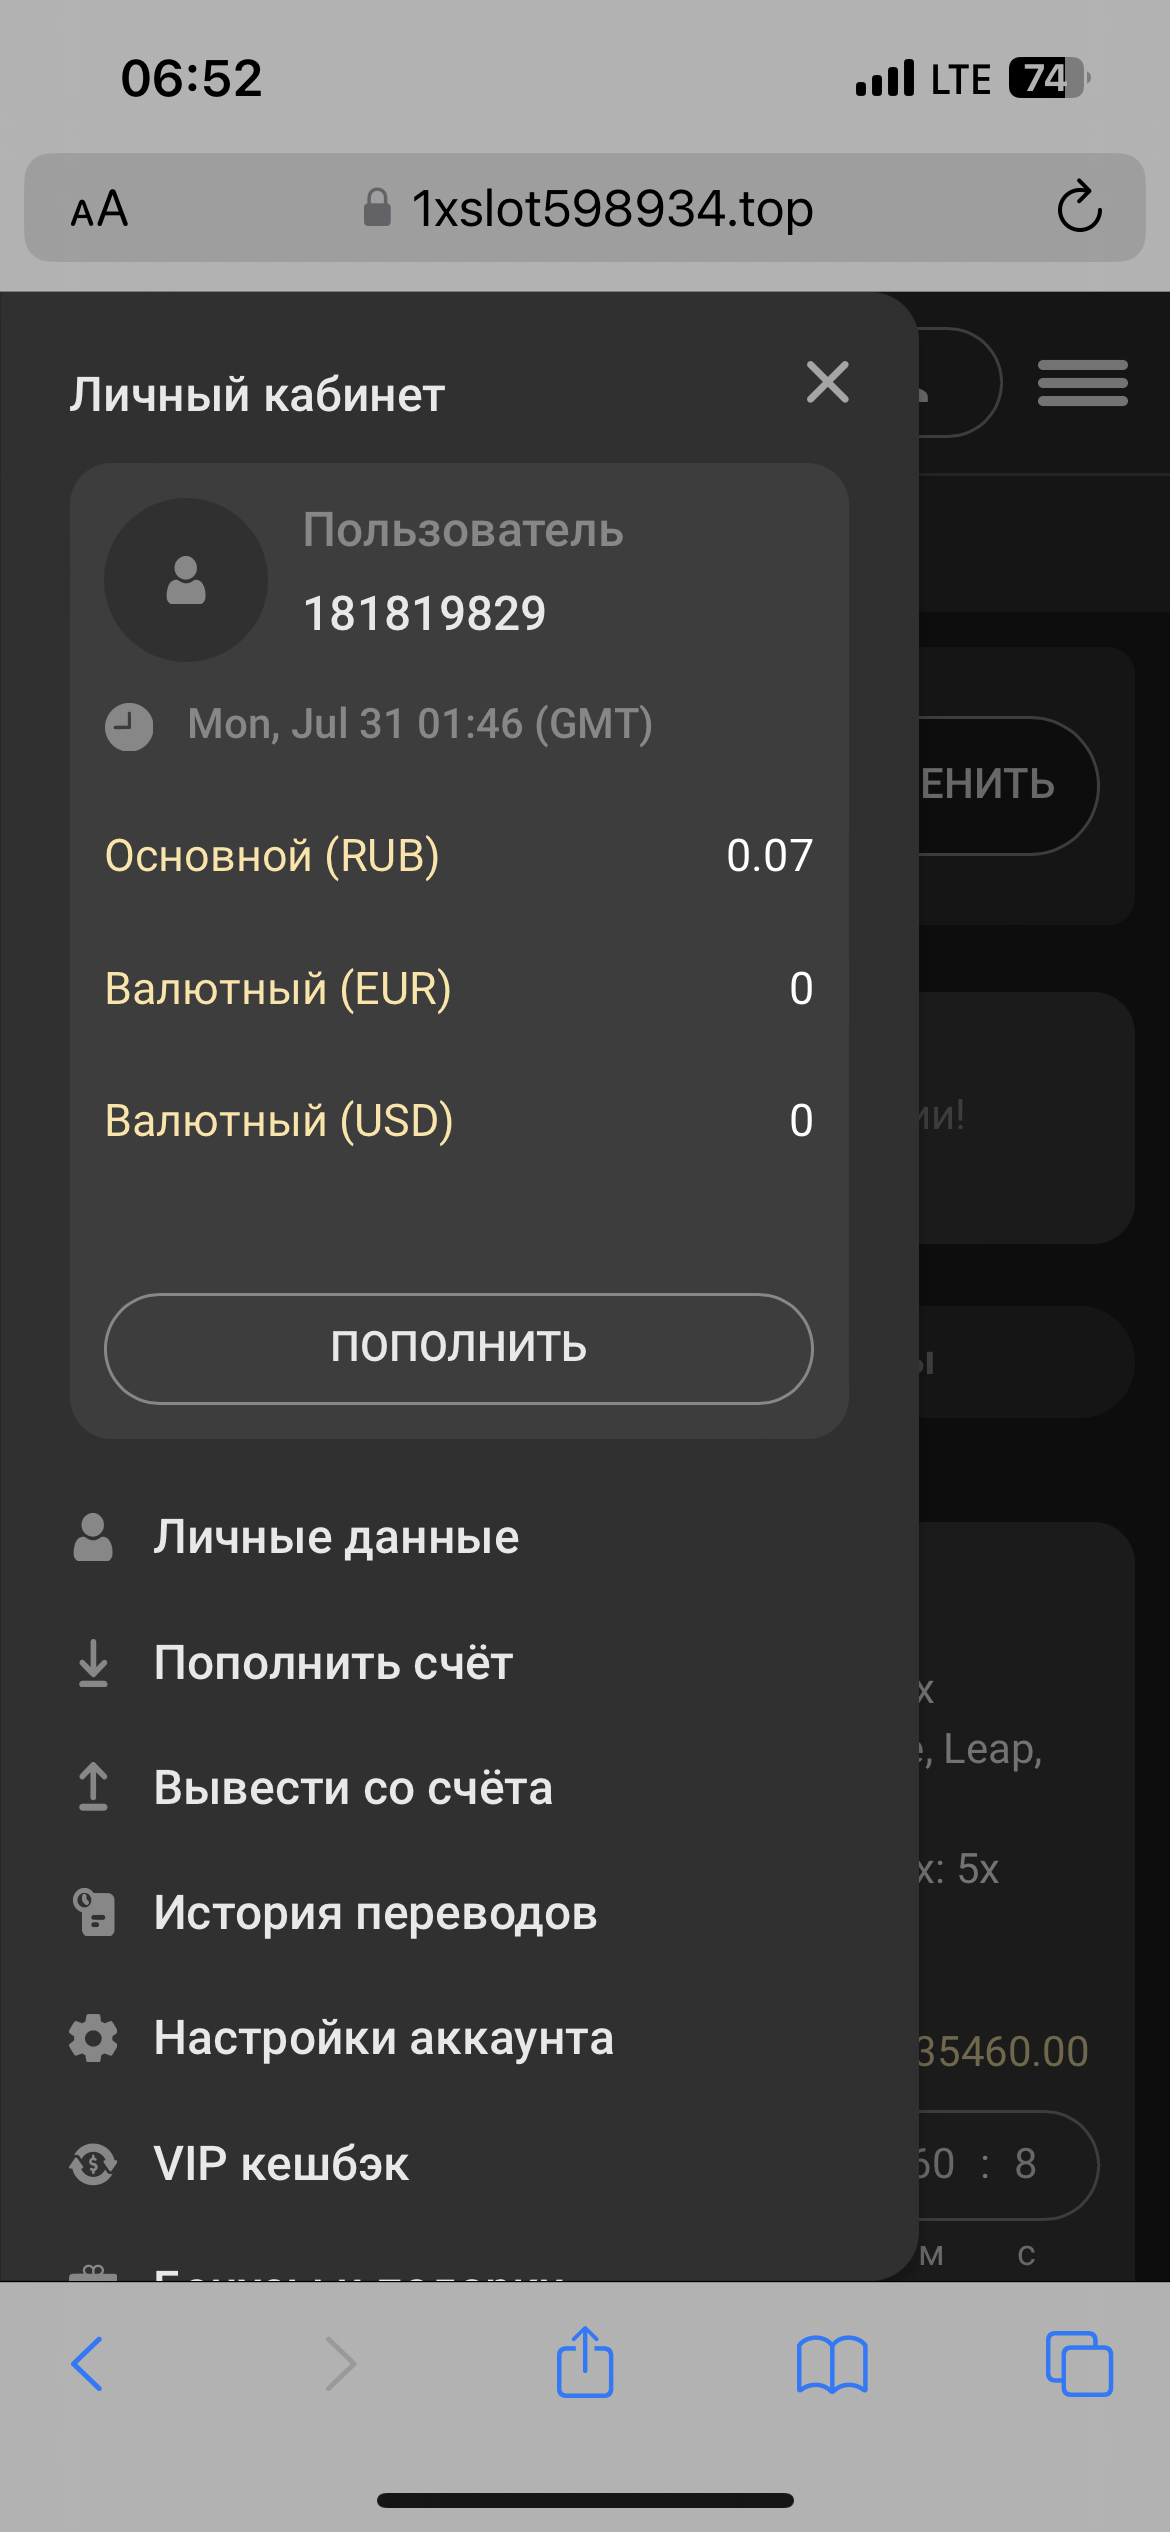Open the hamburger menu
The width and height of the screenshot is (1170, 2532).
(1082, 383)
